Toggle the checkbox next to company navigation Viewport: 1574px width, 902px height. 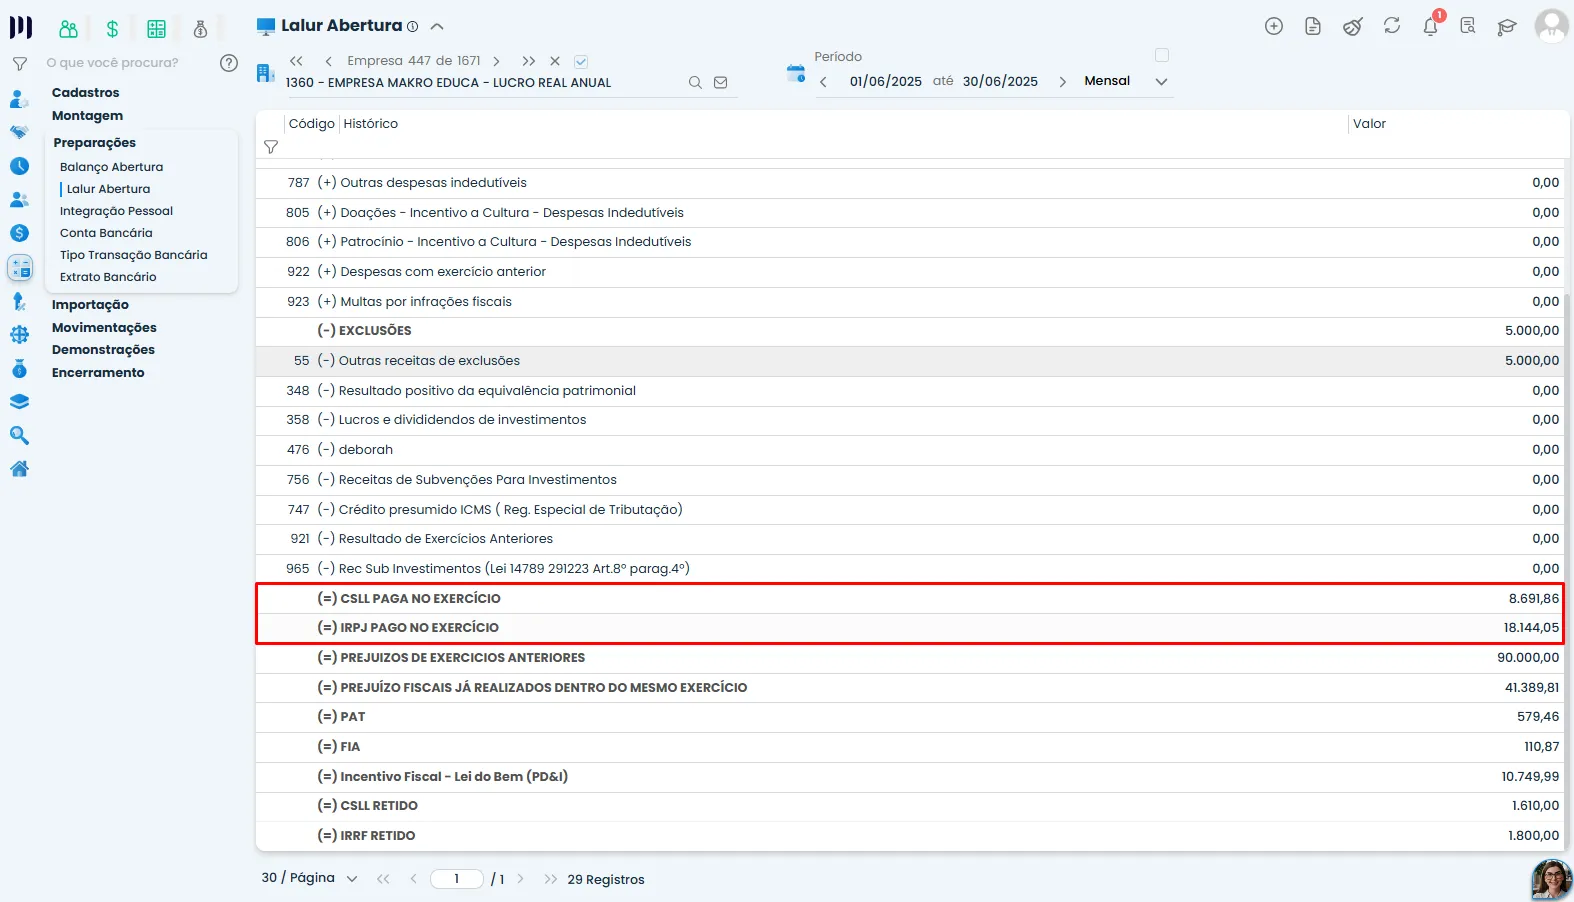[x=581, y=61]
